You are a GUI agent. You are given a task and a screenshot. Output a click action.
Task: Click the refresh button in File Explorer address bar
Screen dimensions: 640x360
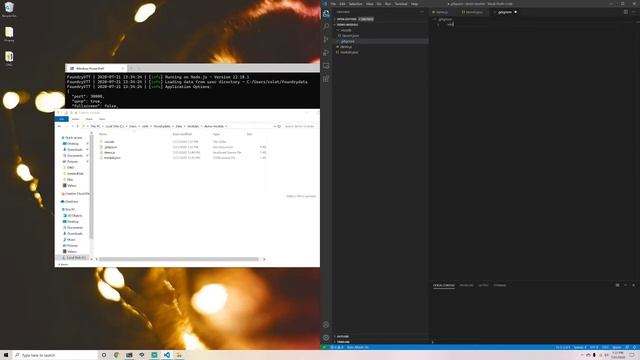coord(279,127)
